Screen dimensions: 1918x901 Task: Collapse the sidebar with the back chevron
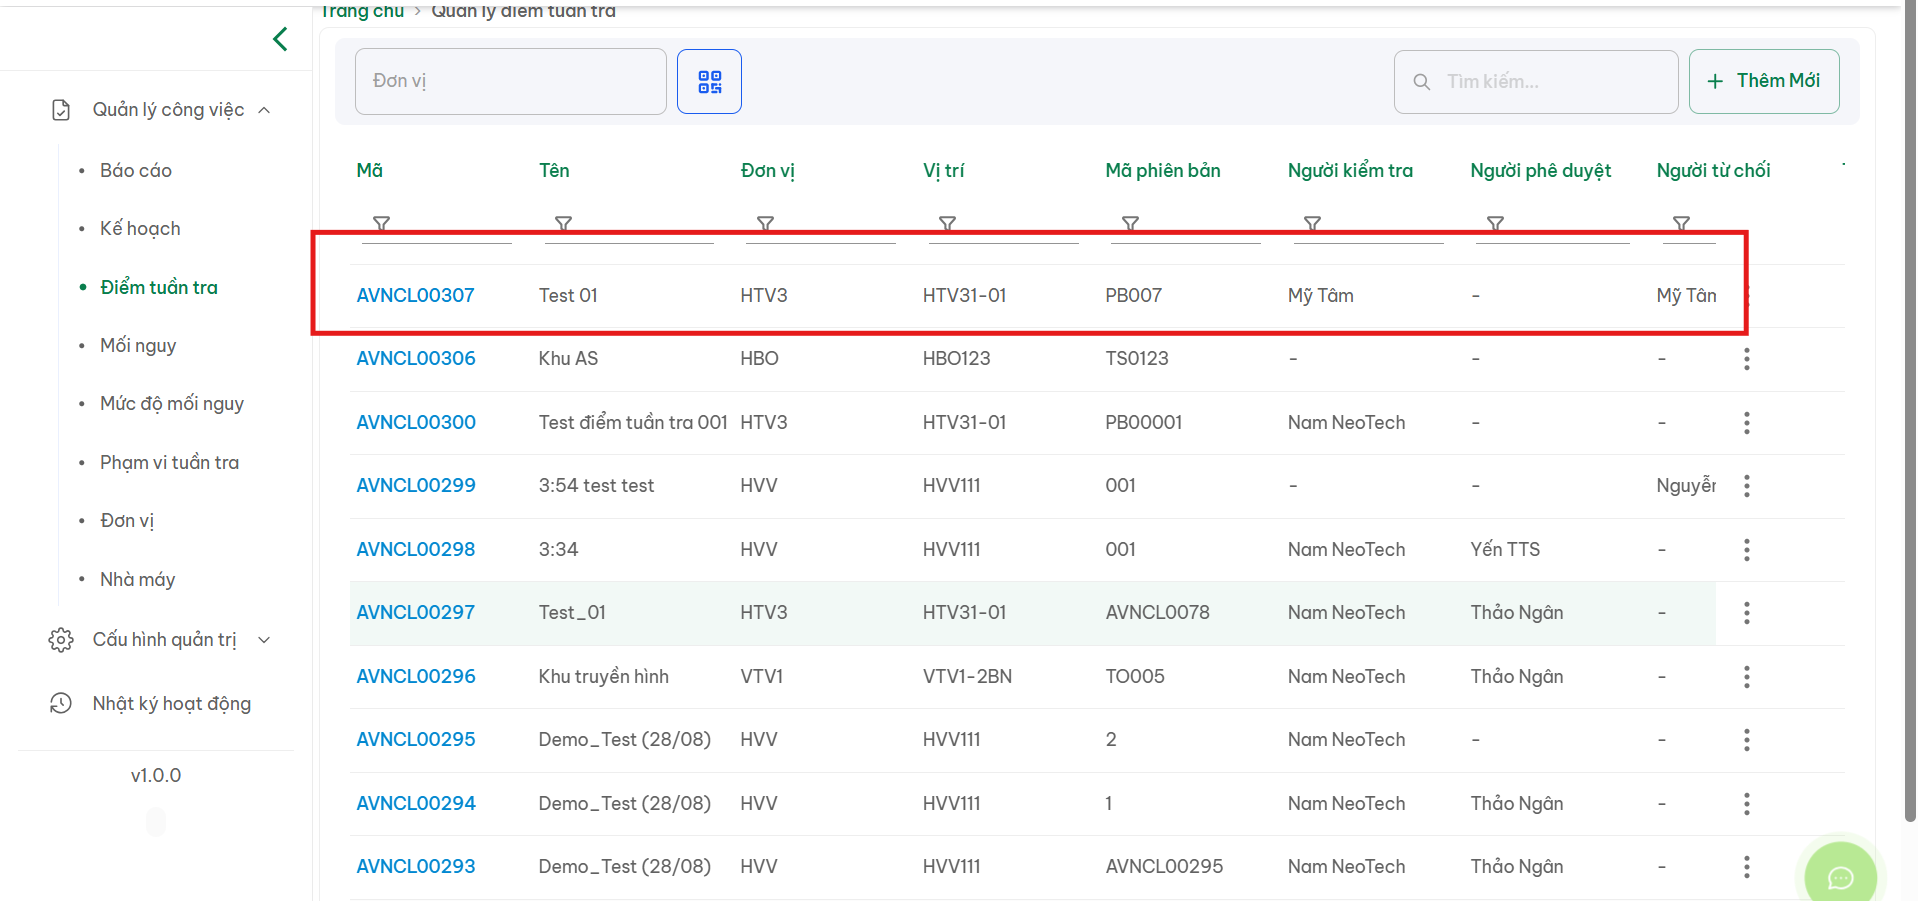click(280, 39)
